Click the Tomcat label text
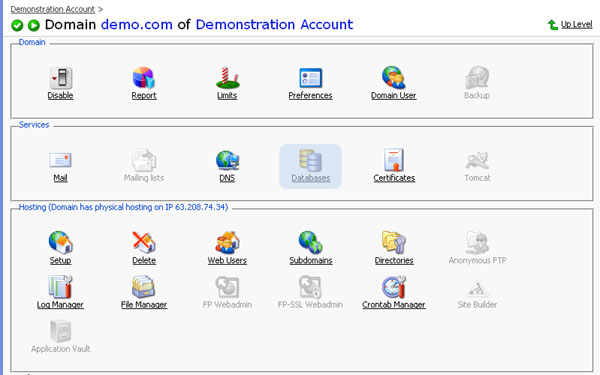 [x=477, y=178]
